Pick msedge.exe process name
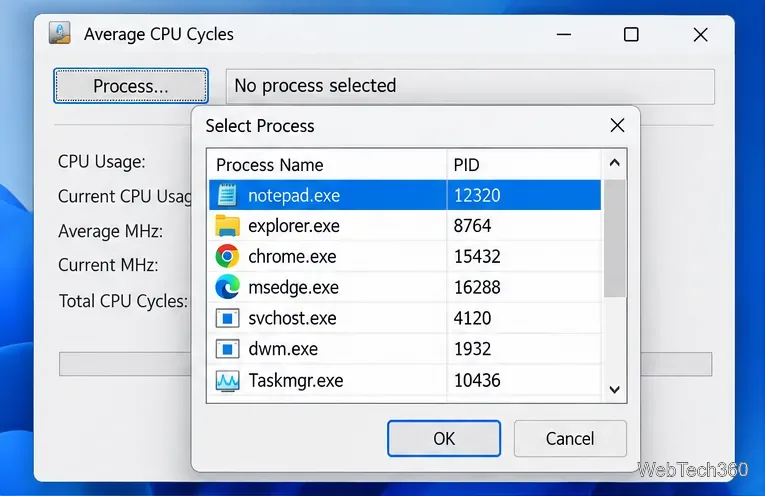This screenshot has width=765, height=496. pos(293,287)
